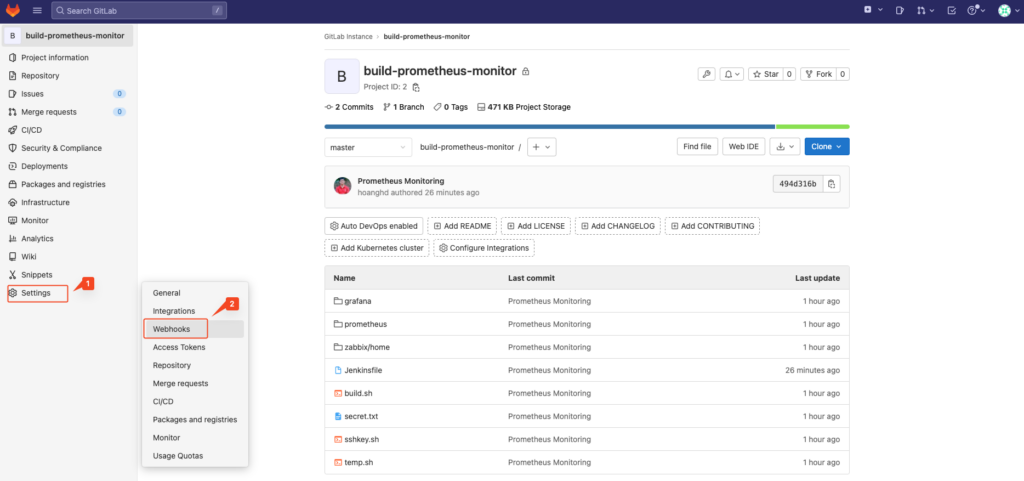This screenshot has height=481, width=1024.
Task: Click Add README button
Action: click(x=462, y=226)
